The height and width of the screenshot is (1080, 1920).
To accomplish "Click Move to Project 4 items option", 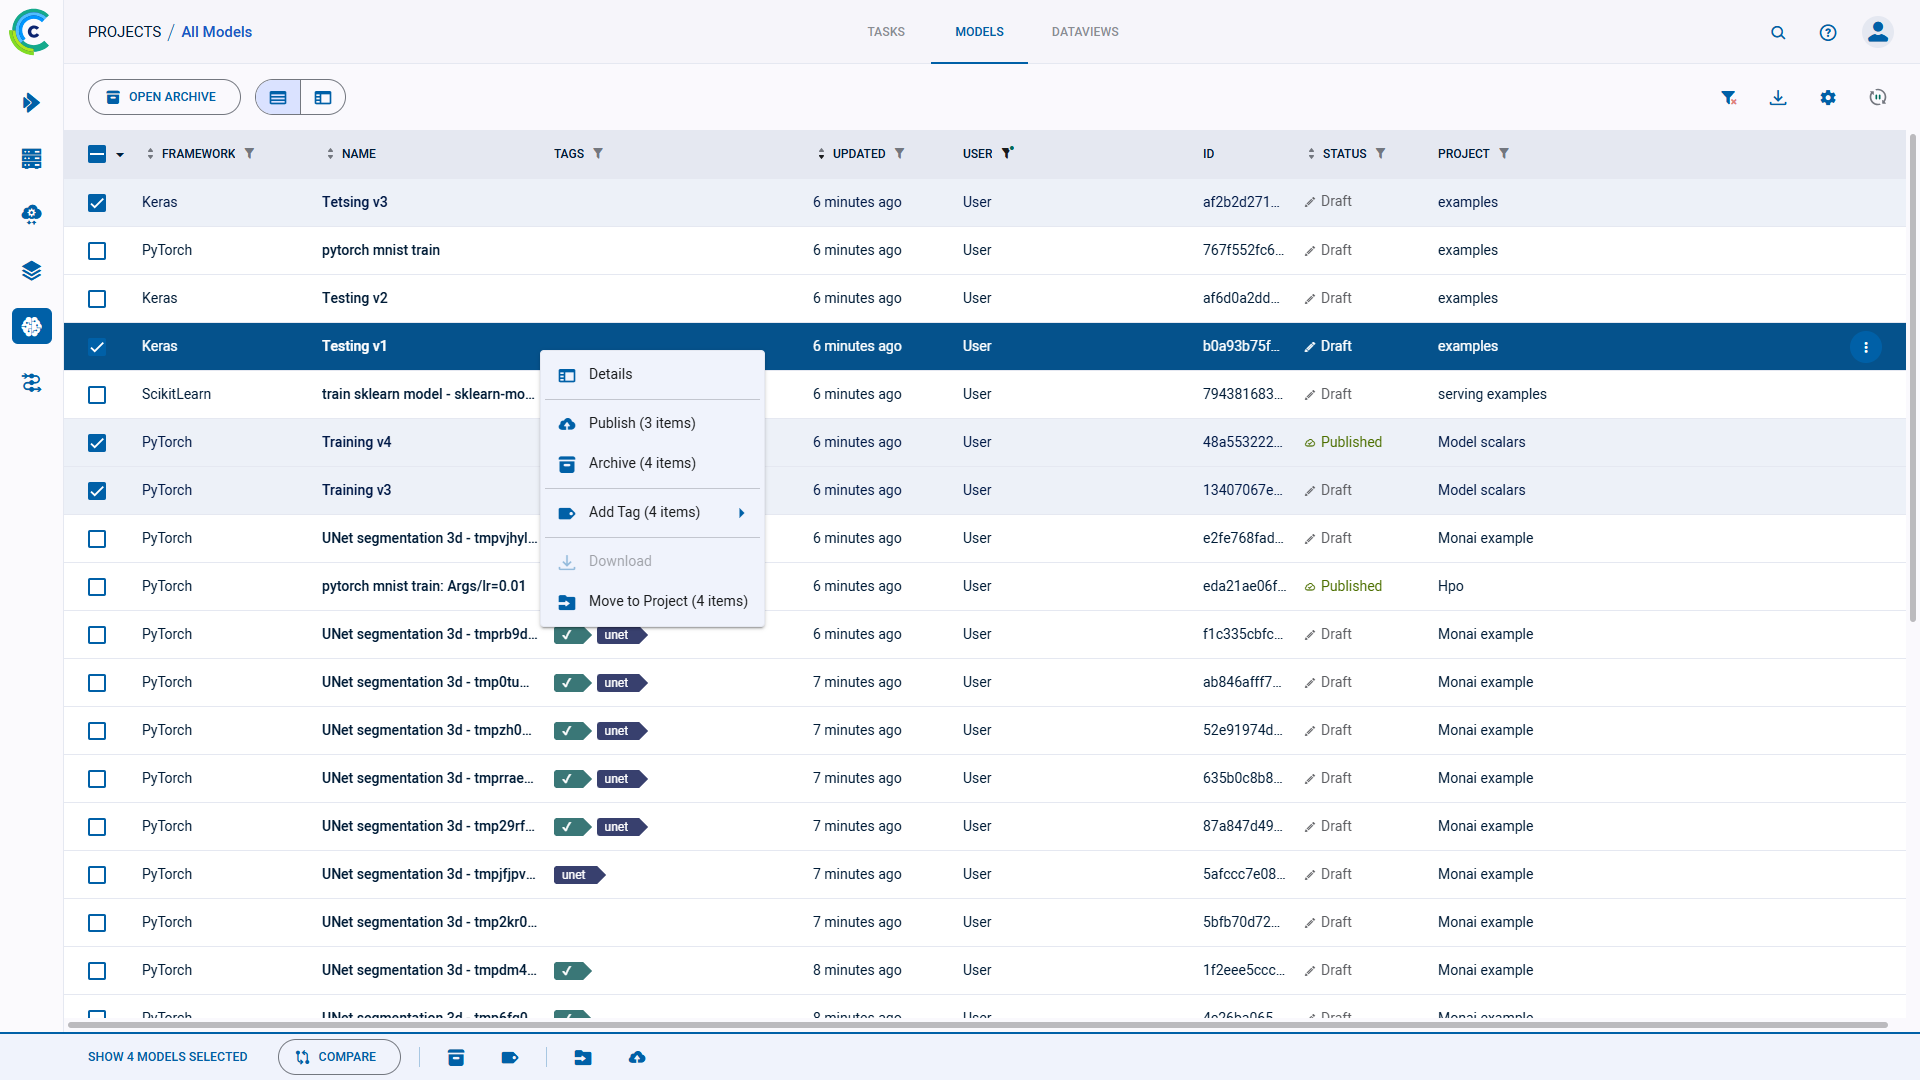I will pyautogui.click(x=667, y=601).
